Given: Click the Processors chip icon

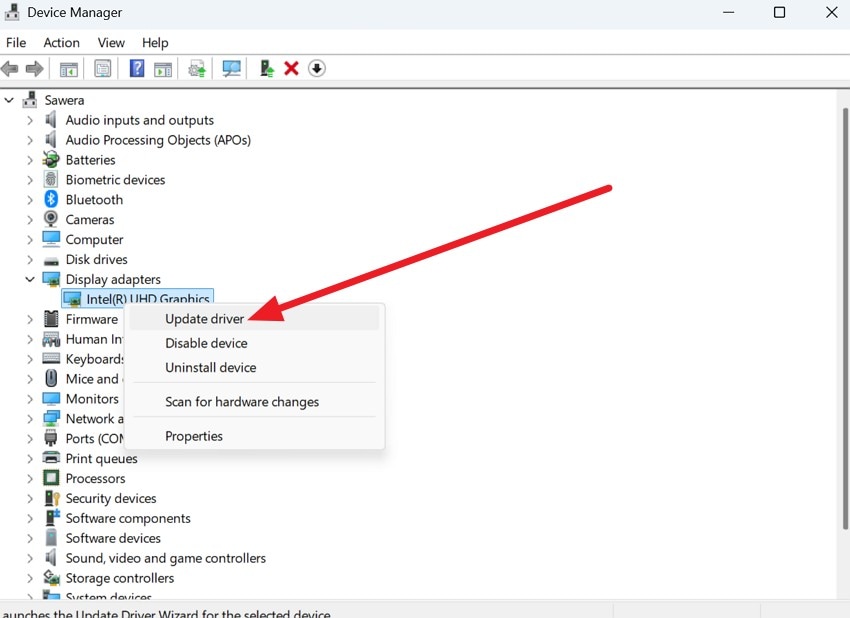Looking at the screenshot, I should 51,478.
